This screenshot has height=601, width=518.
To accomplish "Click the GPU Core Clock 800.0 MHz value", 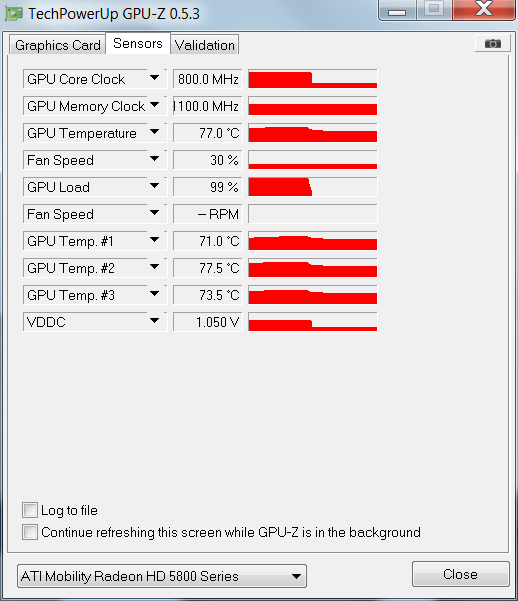I will [207, 79].
